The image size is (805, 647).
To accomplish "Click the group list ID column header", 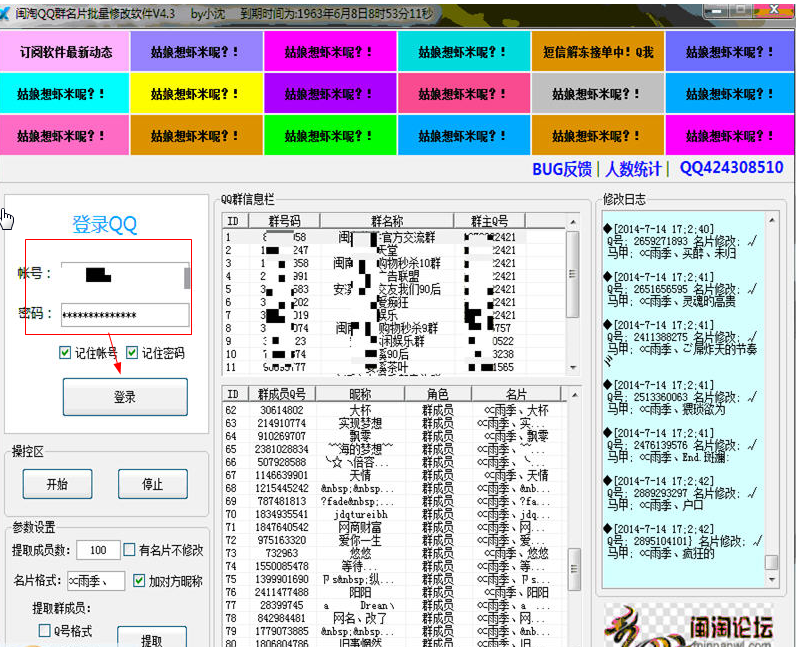I will pyautogui.click(x=235, y=221).
